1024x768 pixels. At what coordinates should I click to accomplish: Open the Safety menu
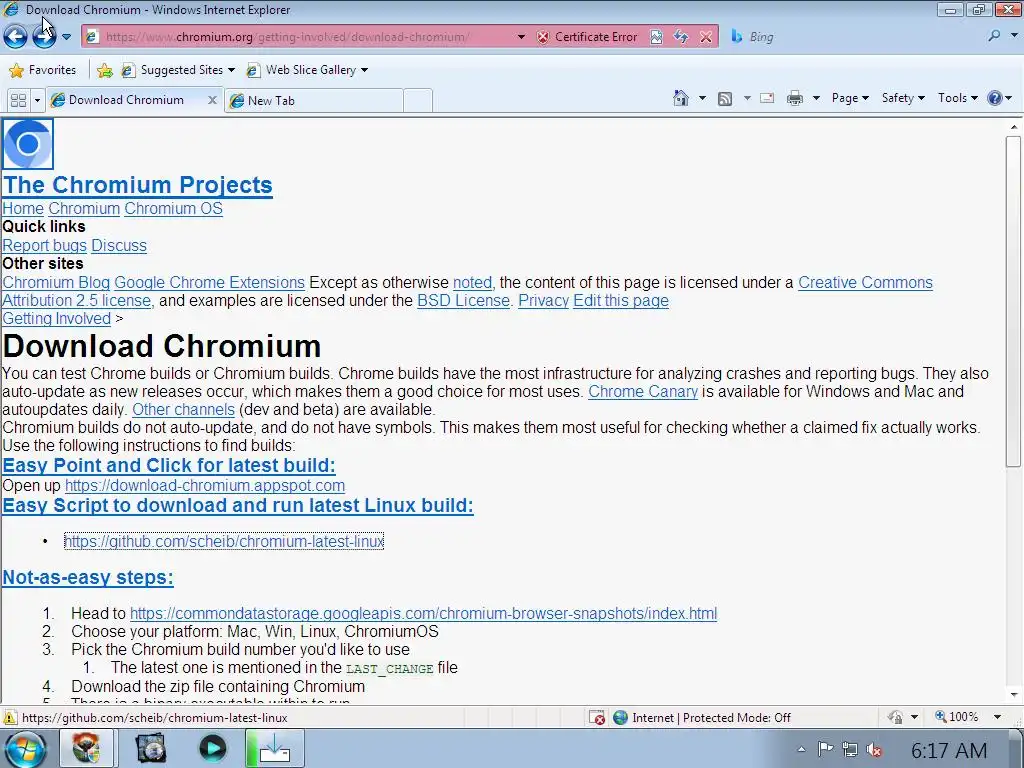[903, 98]
